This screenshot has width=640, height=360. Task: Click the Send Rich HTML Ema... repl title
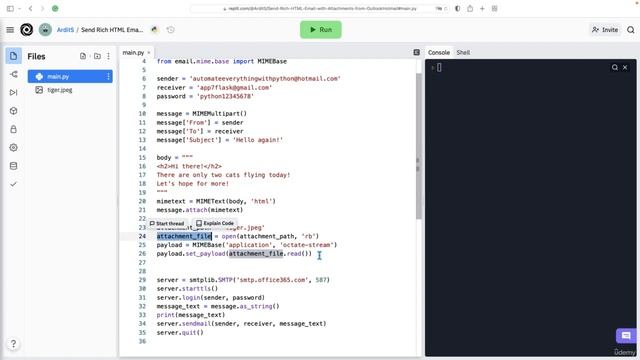[112, 30]
